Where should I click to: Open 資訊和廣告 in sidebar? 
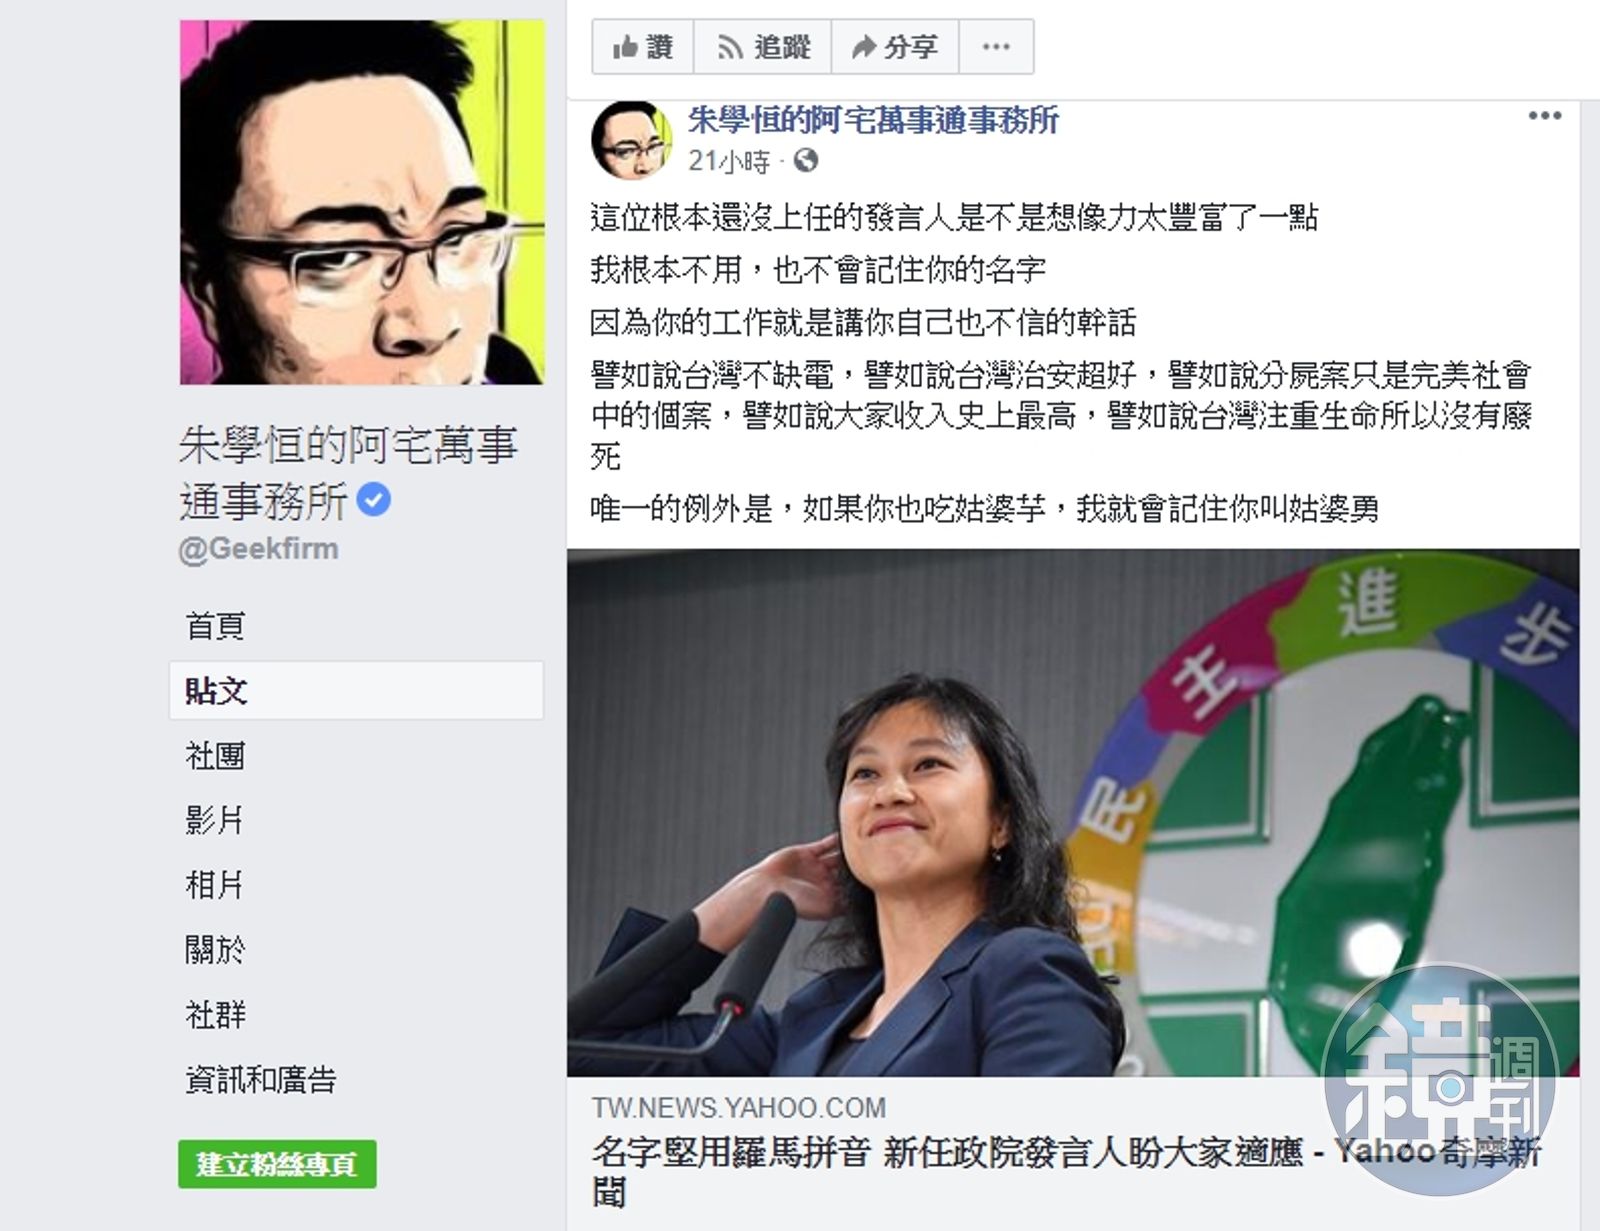[x=261, y=1080]
